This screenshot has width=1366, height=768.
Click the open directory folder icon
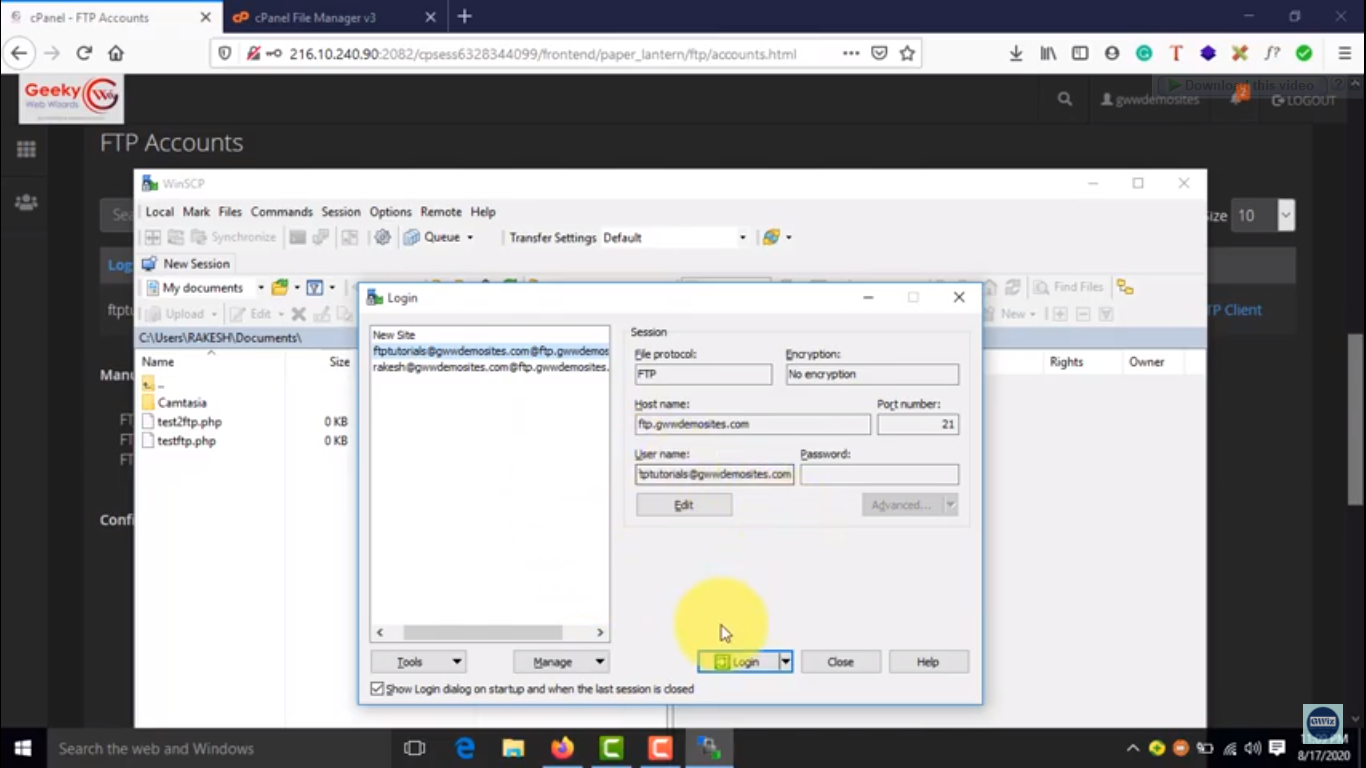[x=280, y=288]
